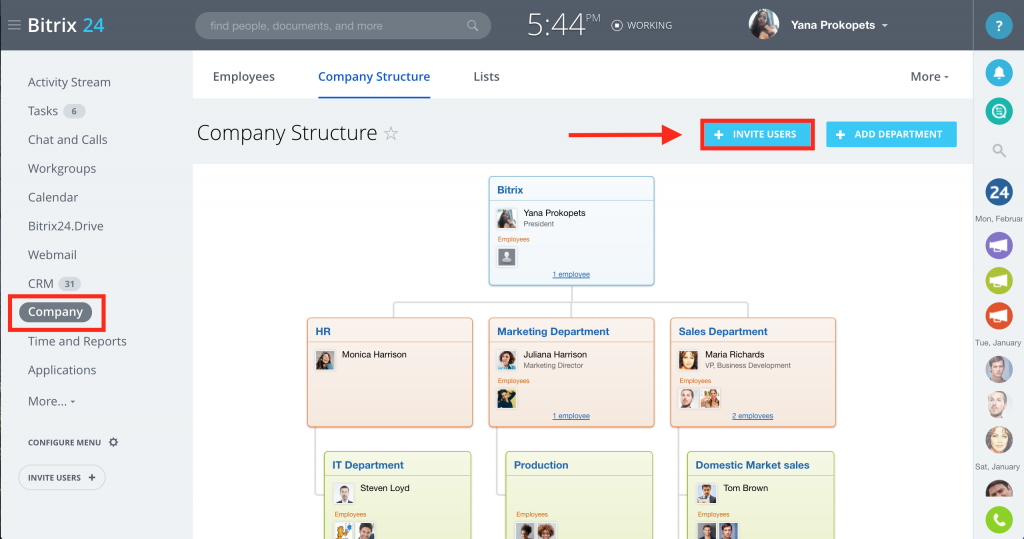Click the green phone call icon
The width and height of the screenshot is (1024, 539).
coord(999,520)
